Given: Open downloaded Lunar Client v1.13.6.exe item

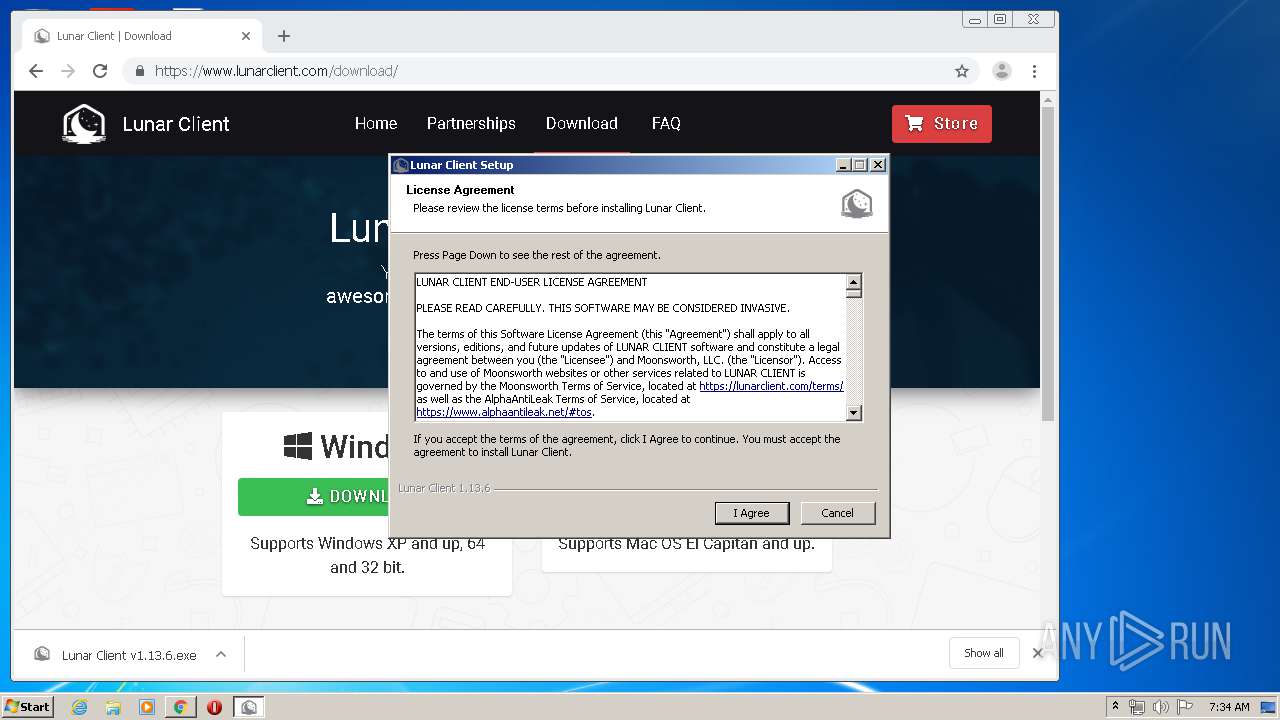Looking at the screenshot, I should (x=129, y=655).
